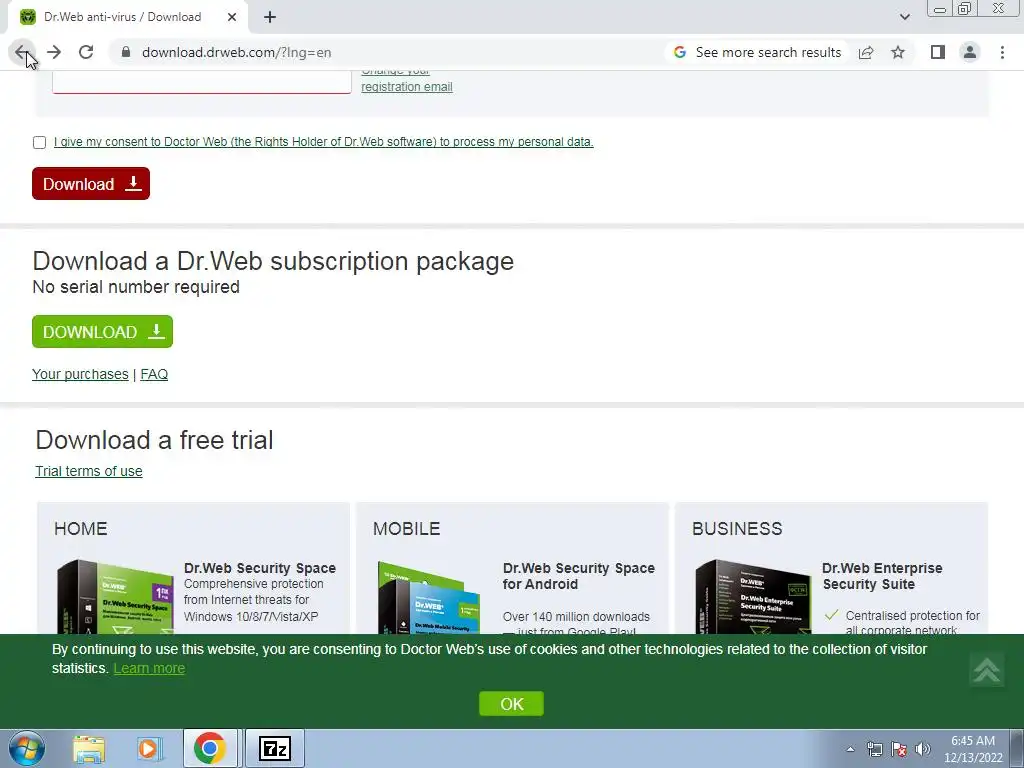Open the FAQ link
The width and height of the screenshot is (1024, 768).
point(154,374)
